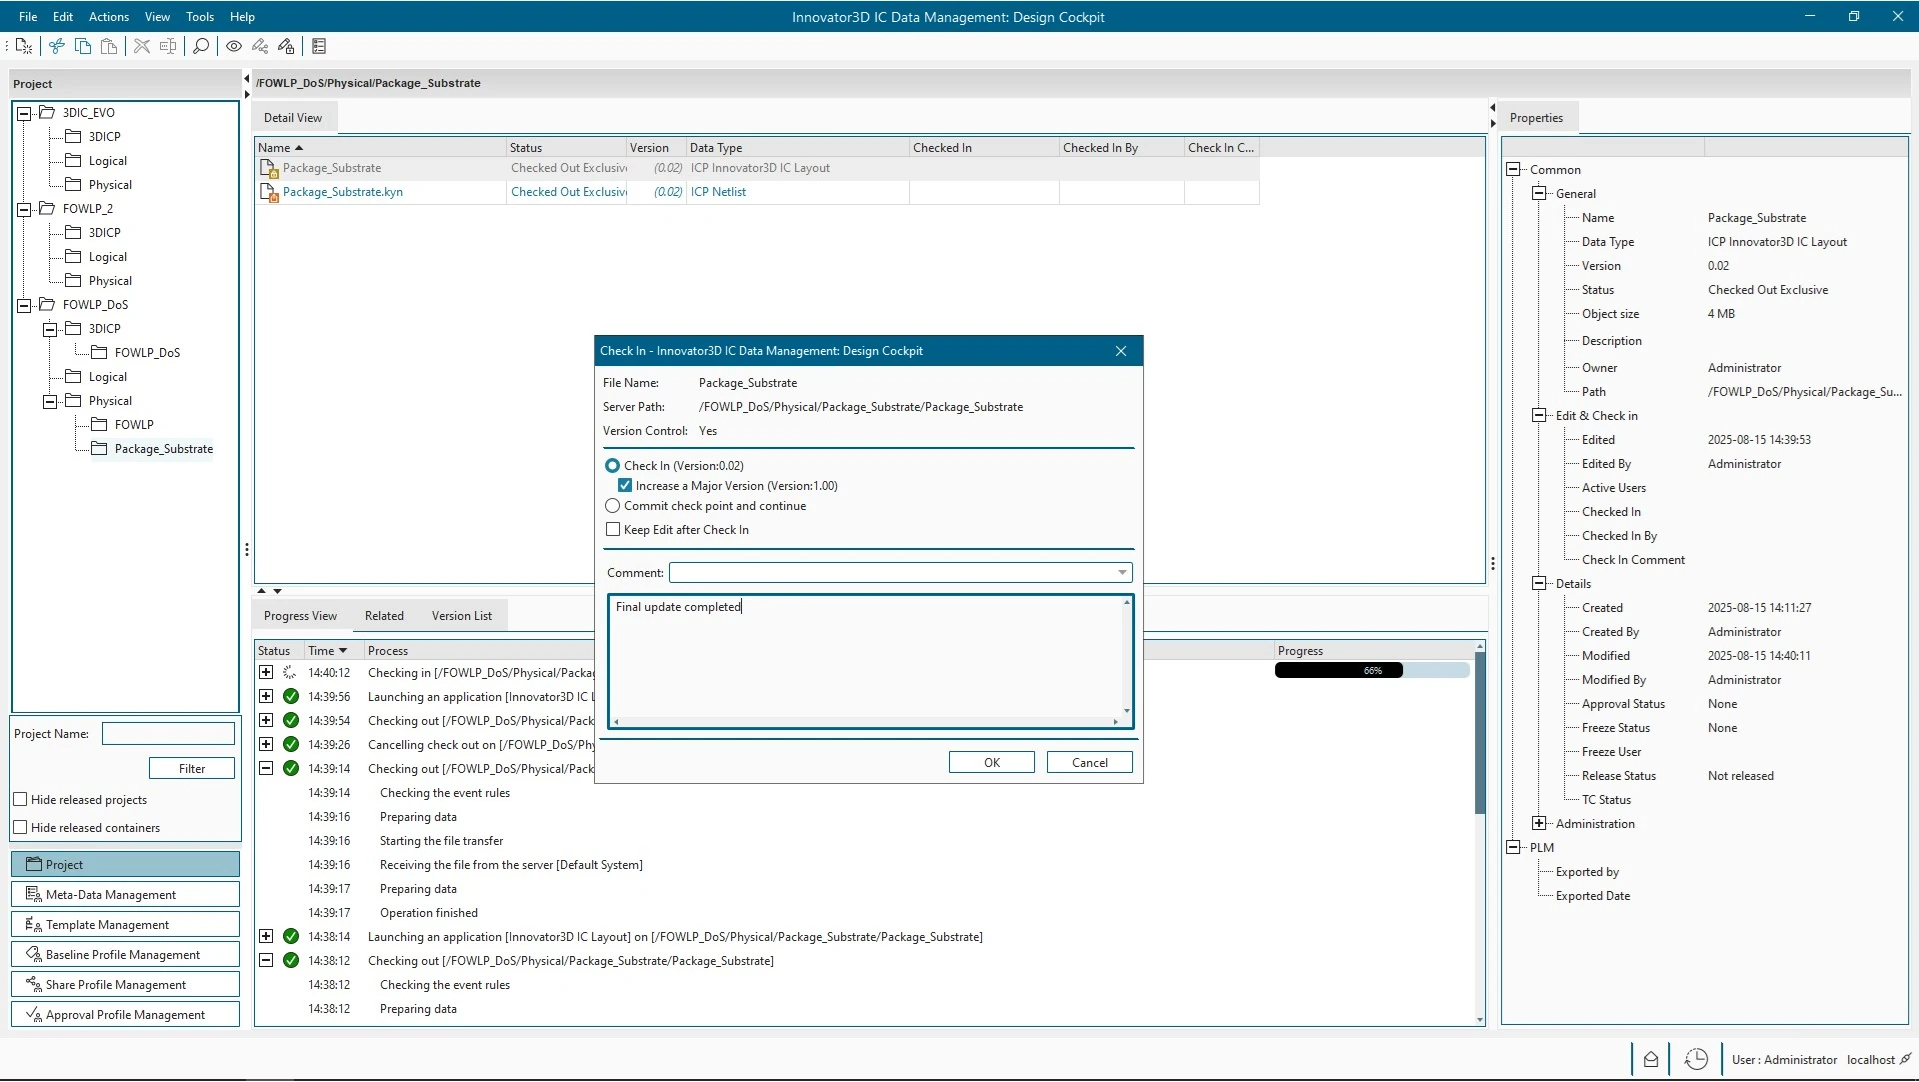Expand the 14:39:54 Checking out process row
The image size is (1919, 1082).
[266, 721]
